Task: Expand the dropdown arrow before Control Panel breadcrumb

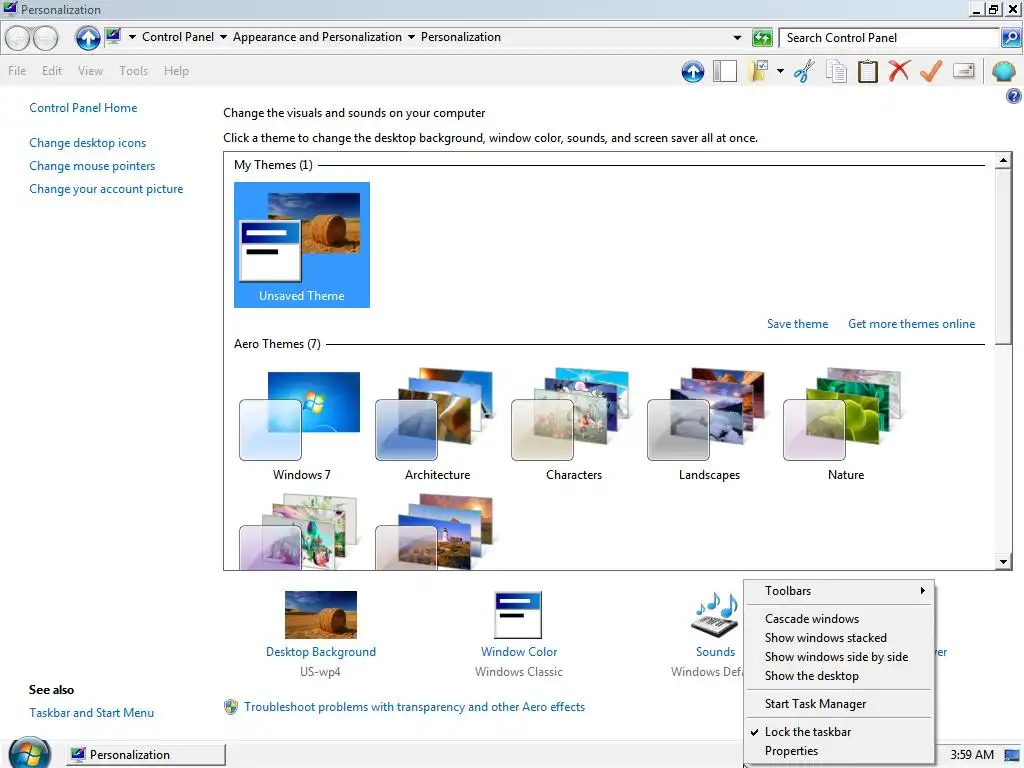Action: [x=133, y=37]
